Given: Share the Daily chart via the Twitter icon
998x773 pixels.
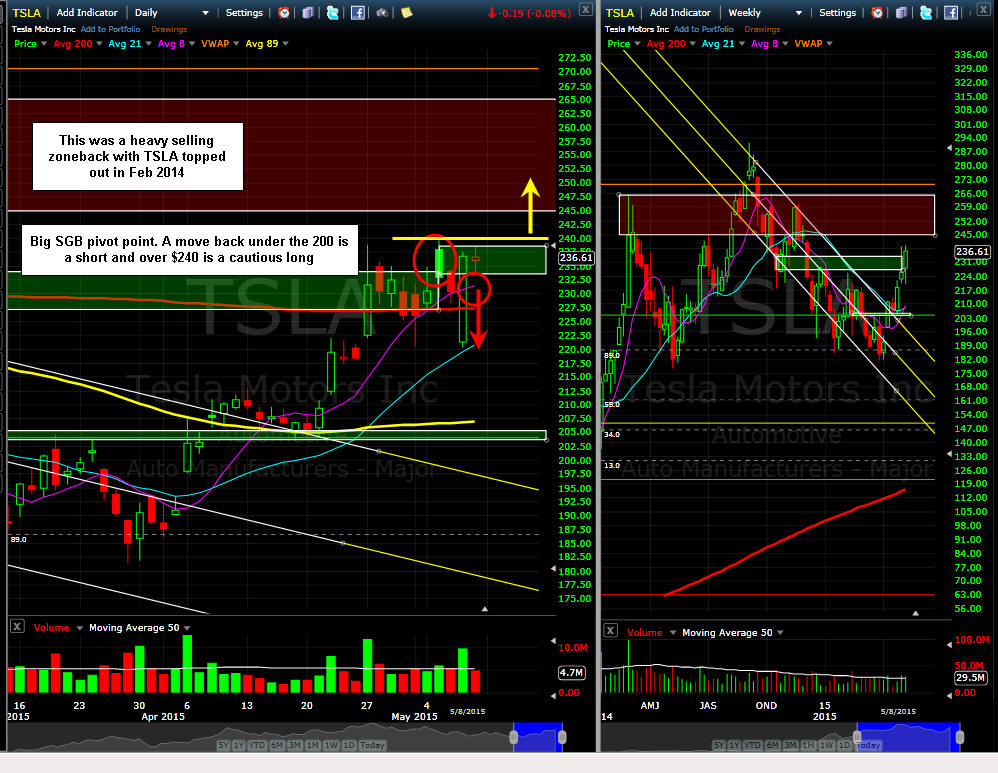Looking at the screenshot, I should point(332,13).
